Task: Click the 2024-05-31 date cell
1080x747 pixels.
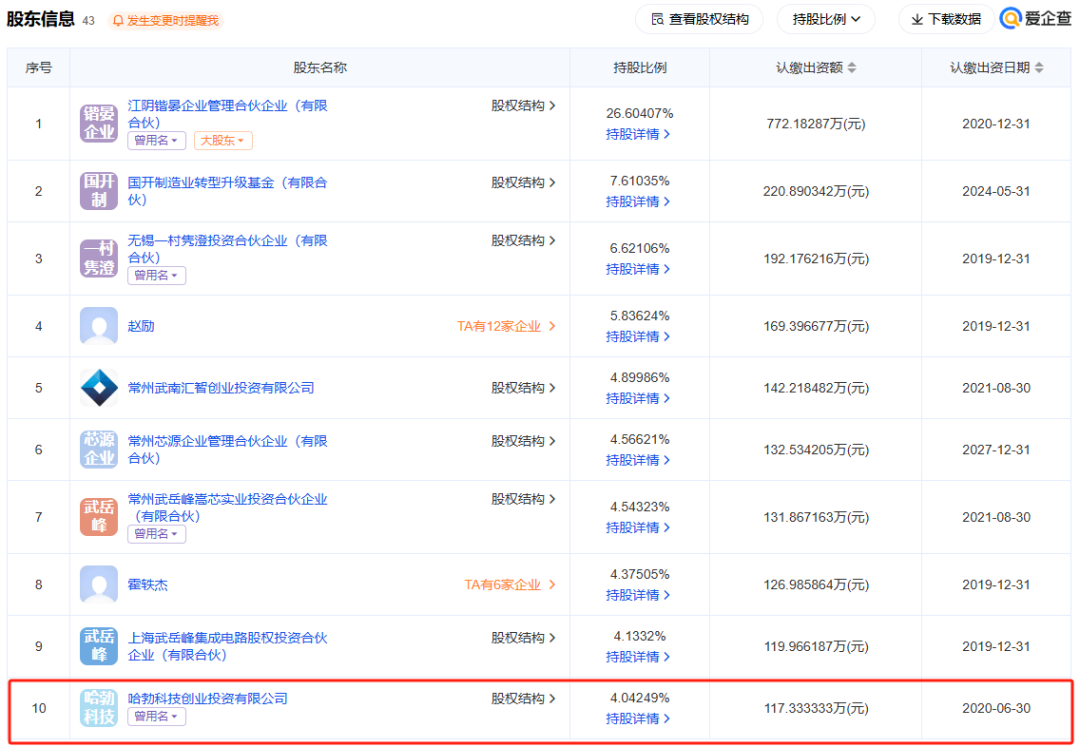Action: point(996,191)
